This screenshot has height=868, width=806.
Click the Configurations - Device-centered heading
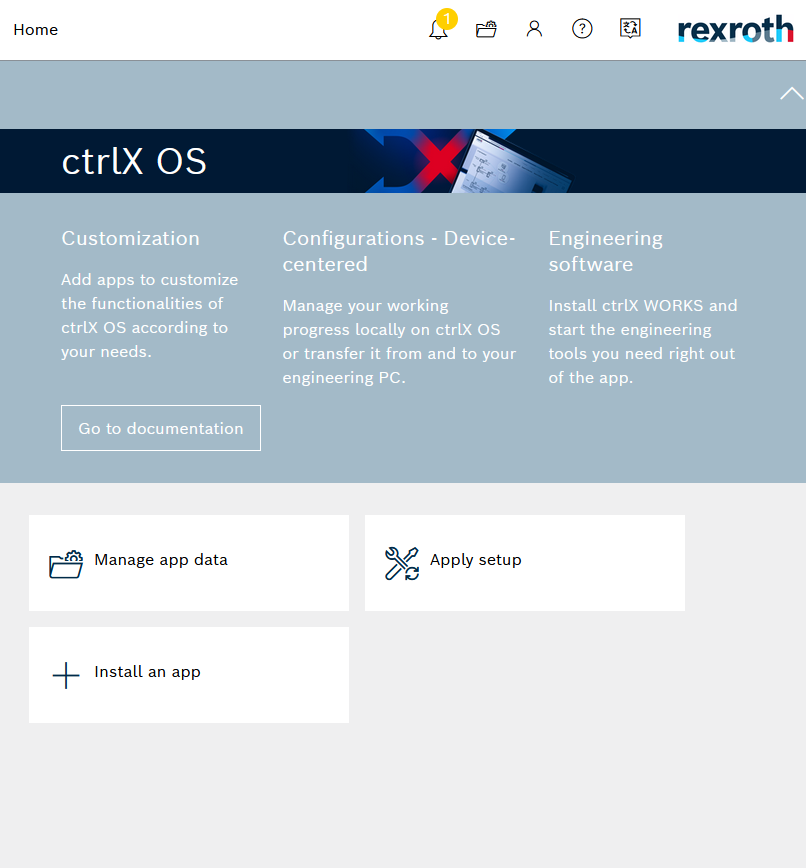click(399, 251)
